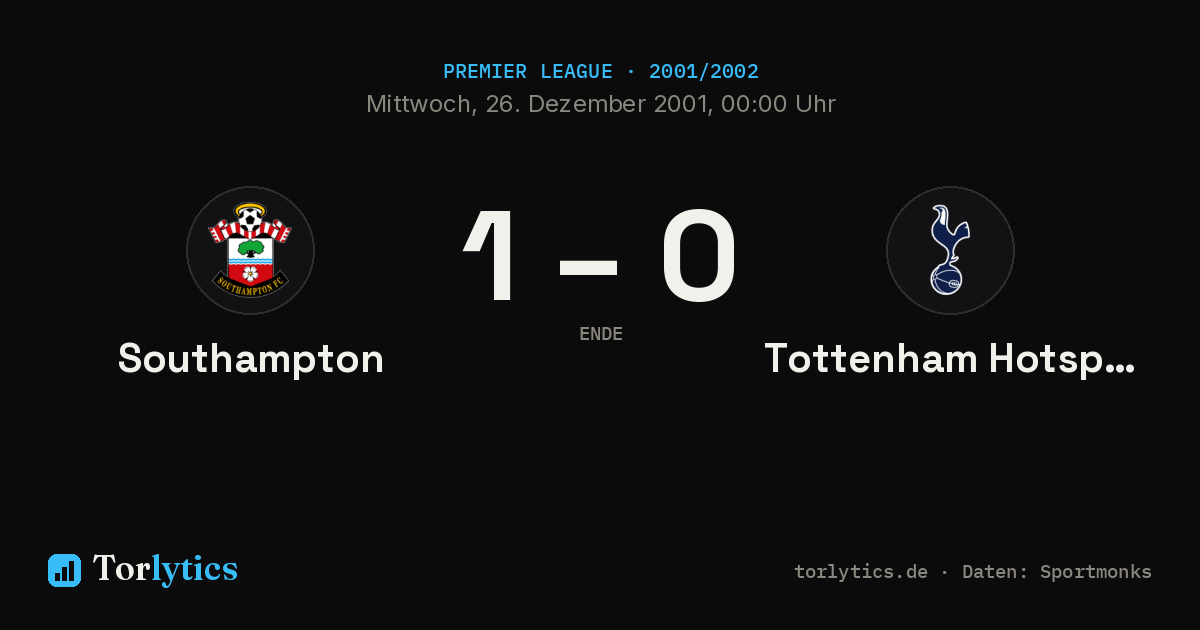Click the dash between the scores
1200x630 pixels.
click(588, 266)
